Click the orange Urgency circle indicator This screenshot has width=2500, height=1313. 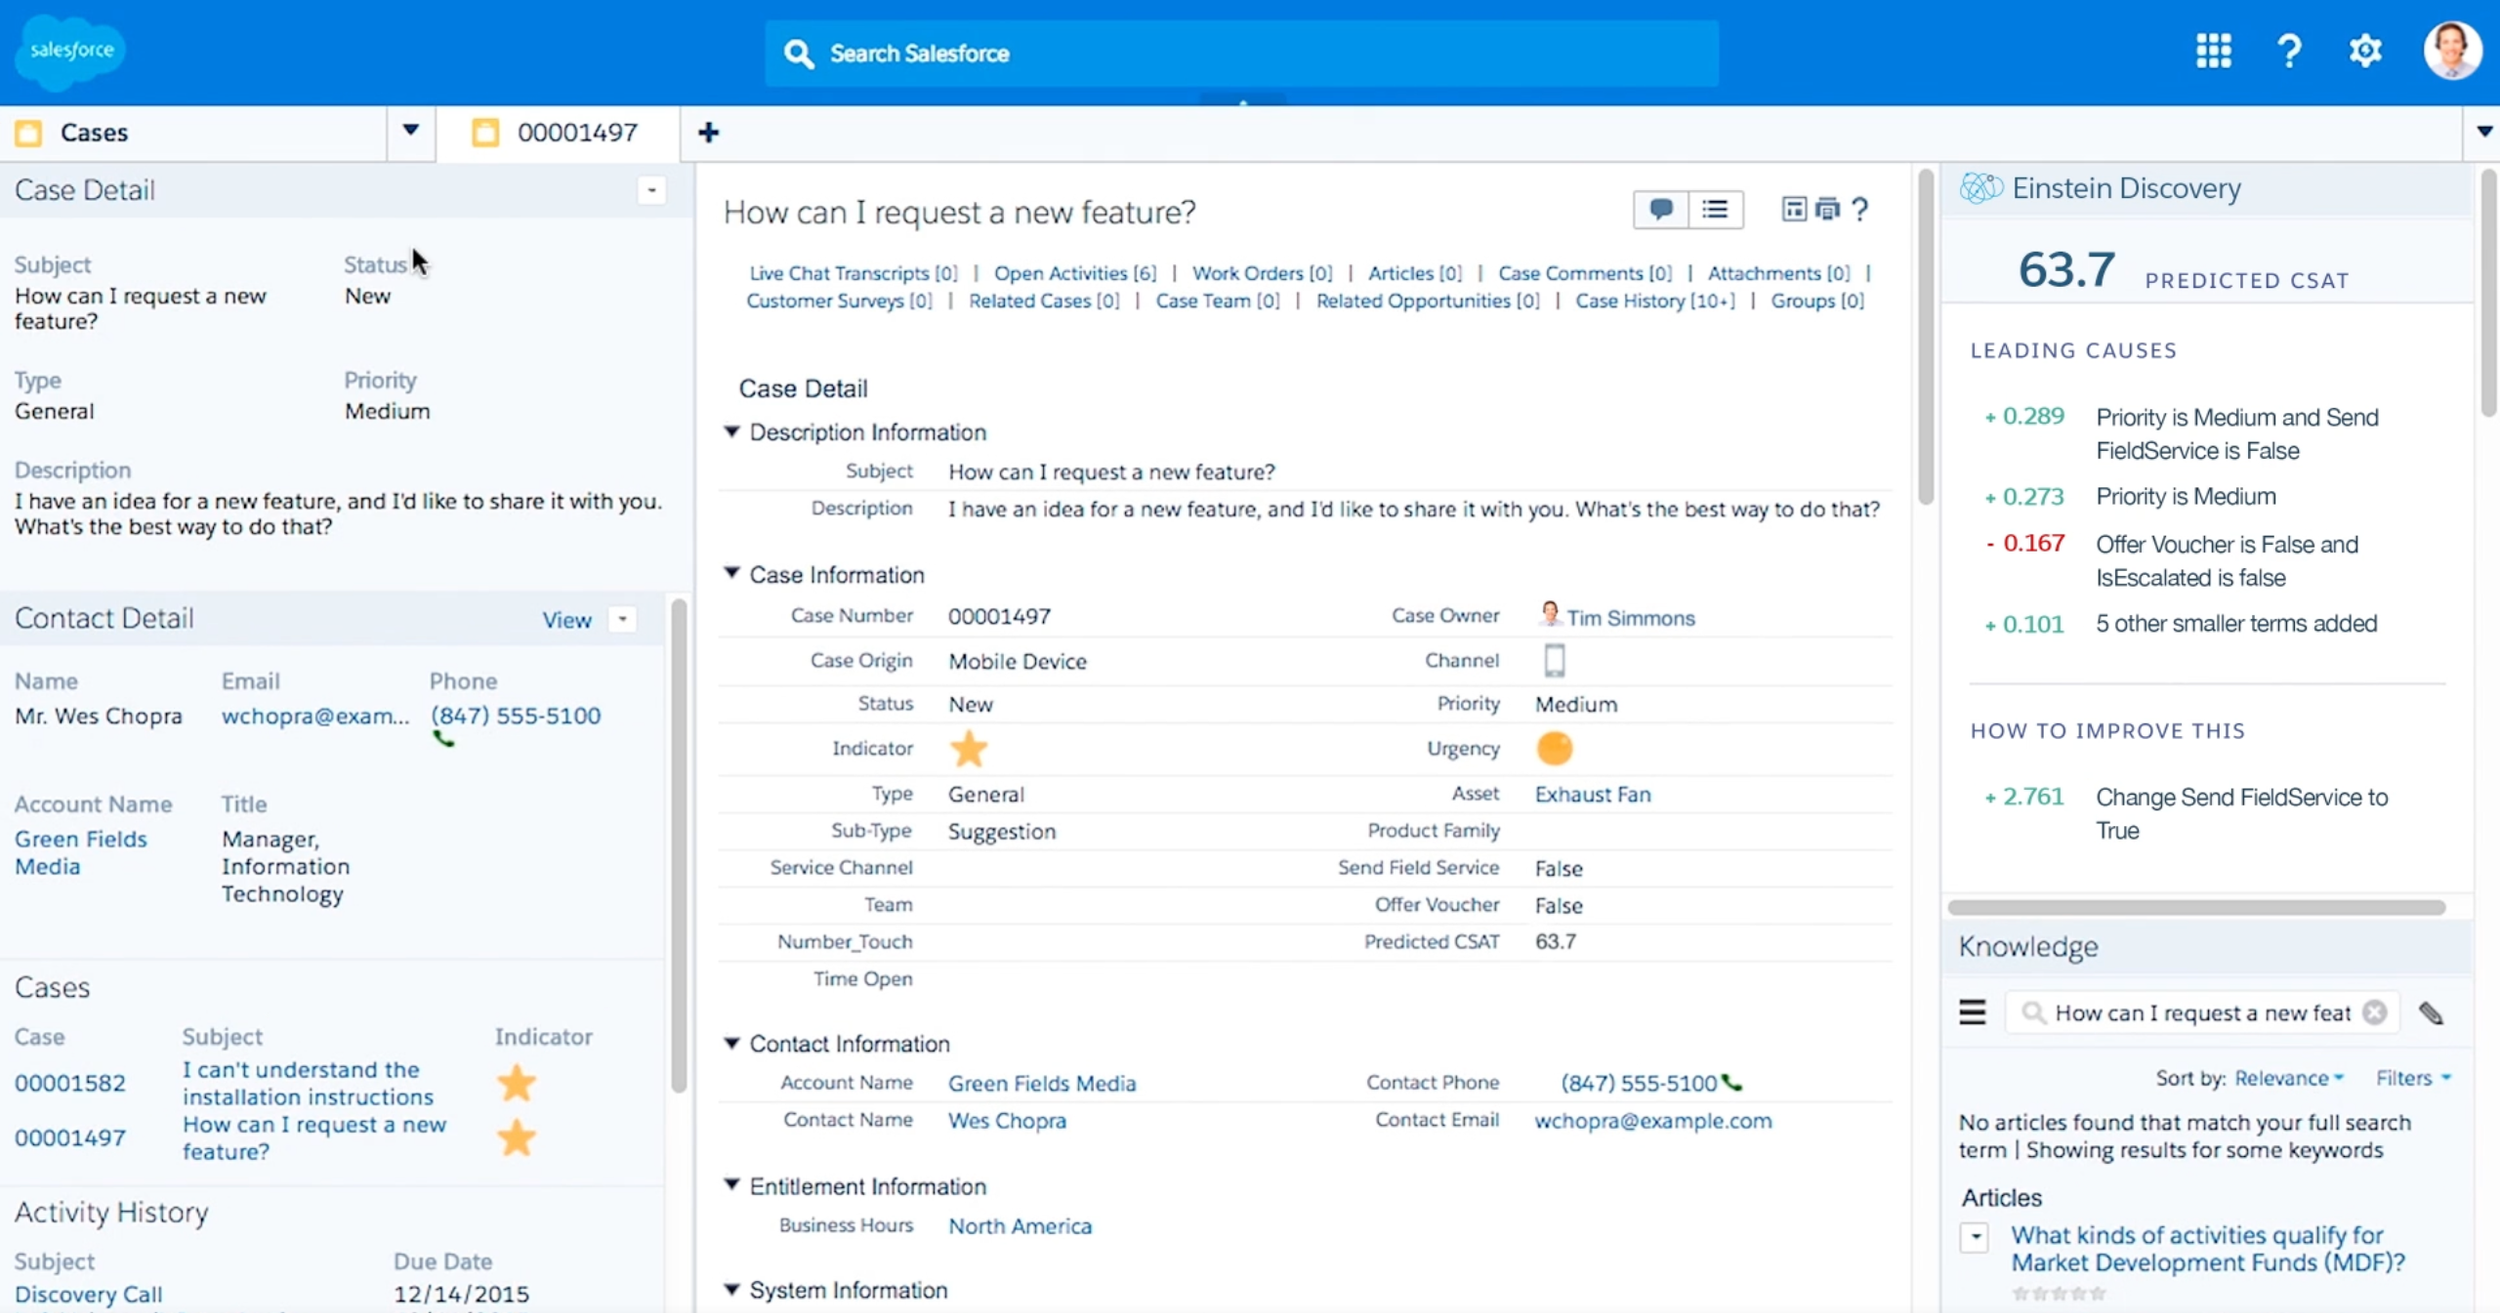point(1554,748)
